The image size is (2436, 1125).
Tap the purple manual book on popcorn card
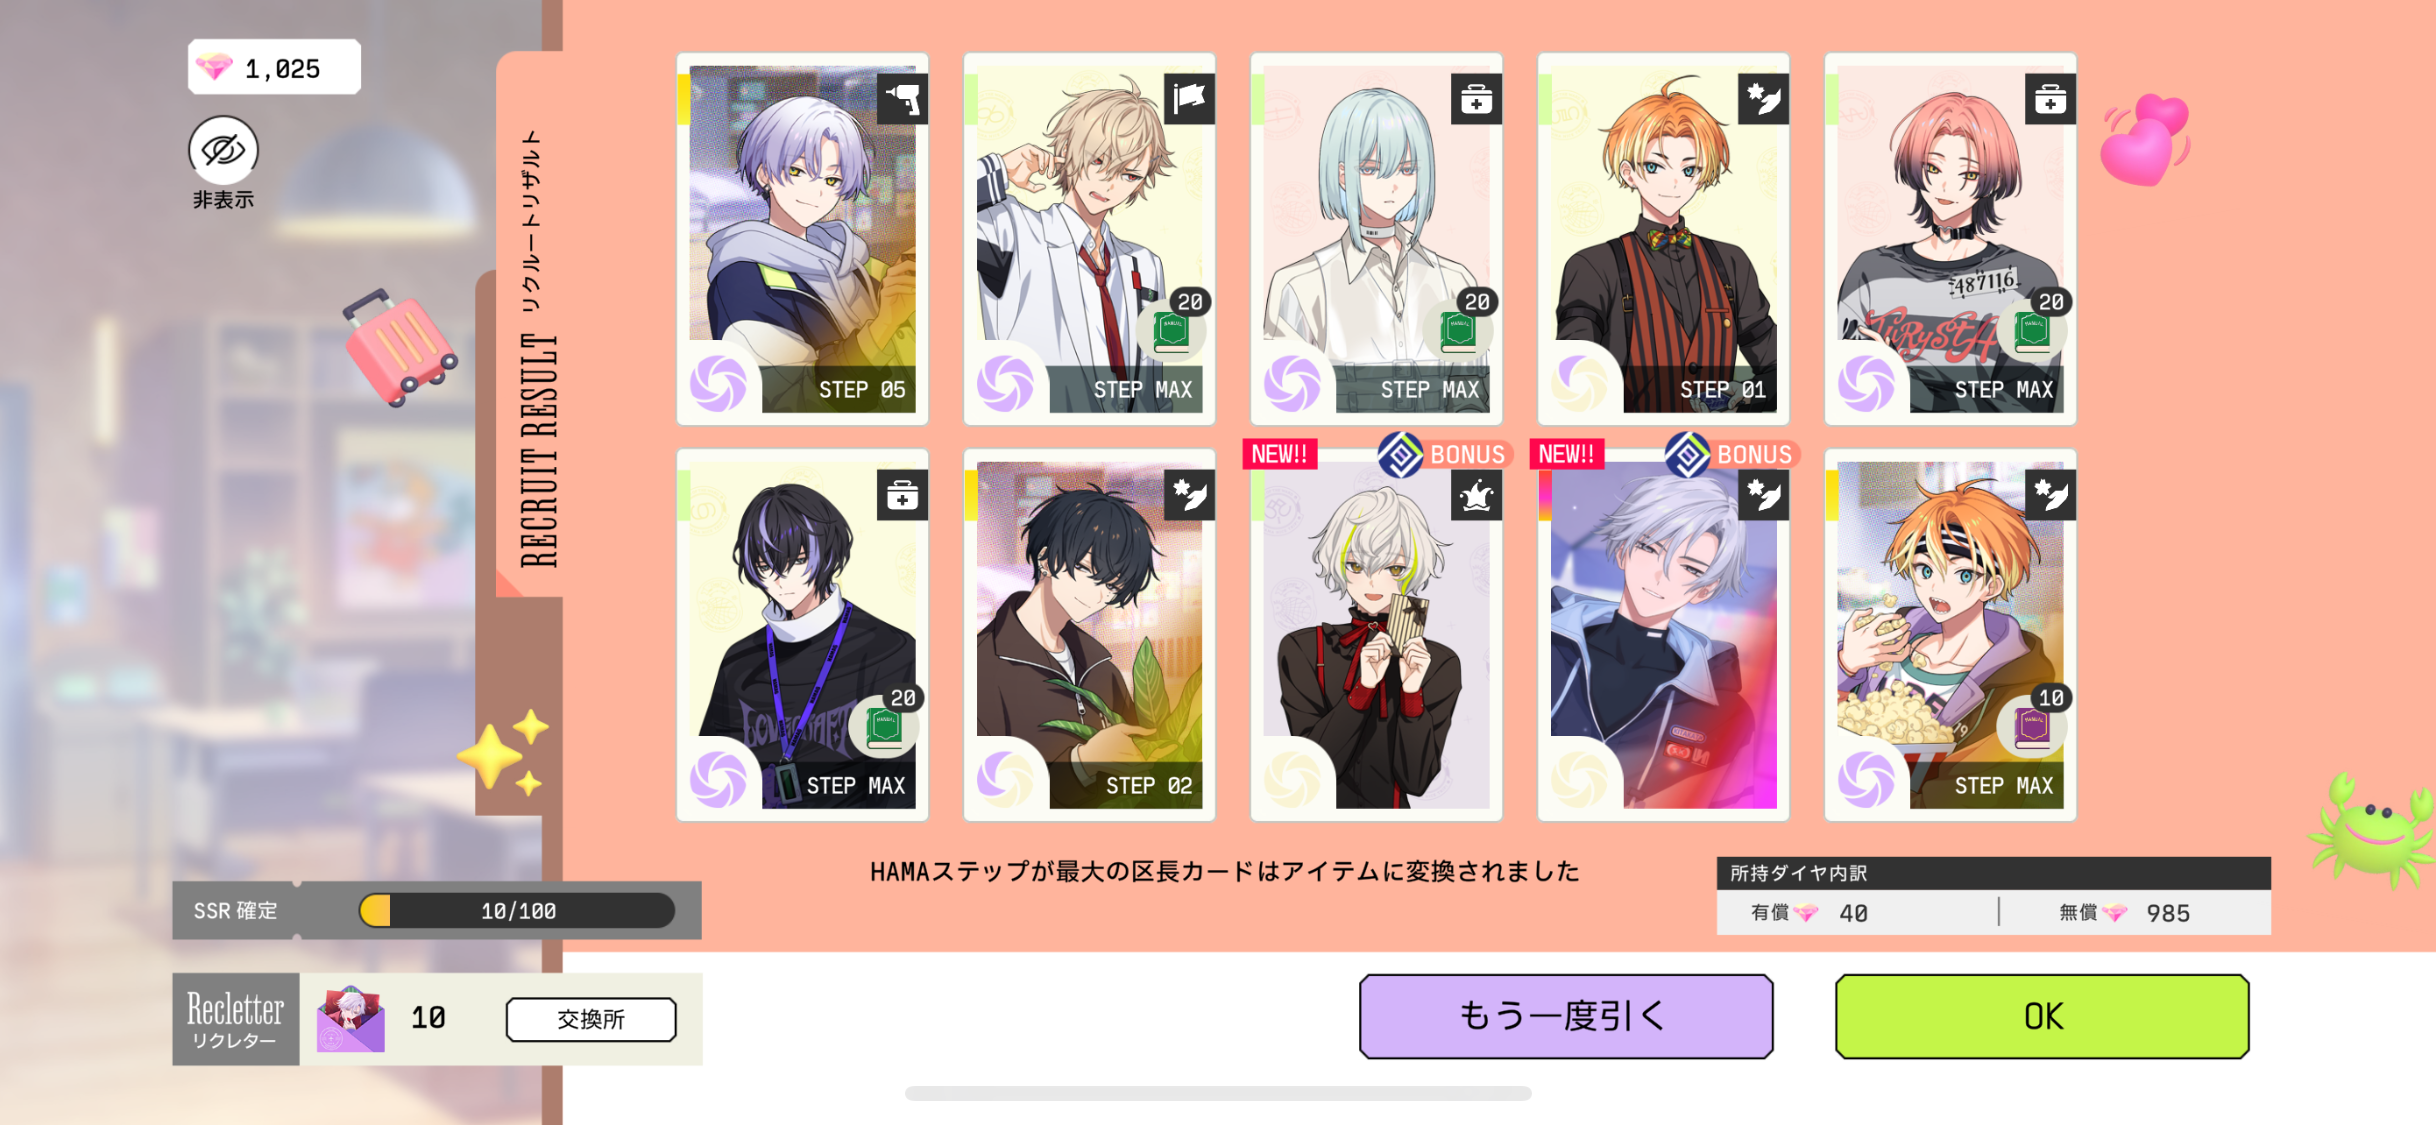(2031, 726)
